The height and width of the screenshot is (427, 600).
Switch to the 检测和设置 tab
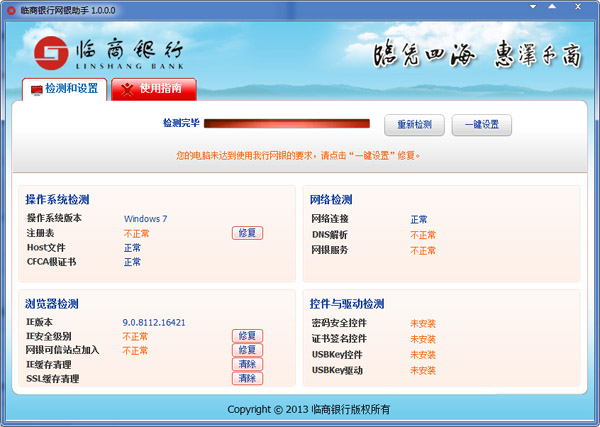[64, 89]
